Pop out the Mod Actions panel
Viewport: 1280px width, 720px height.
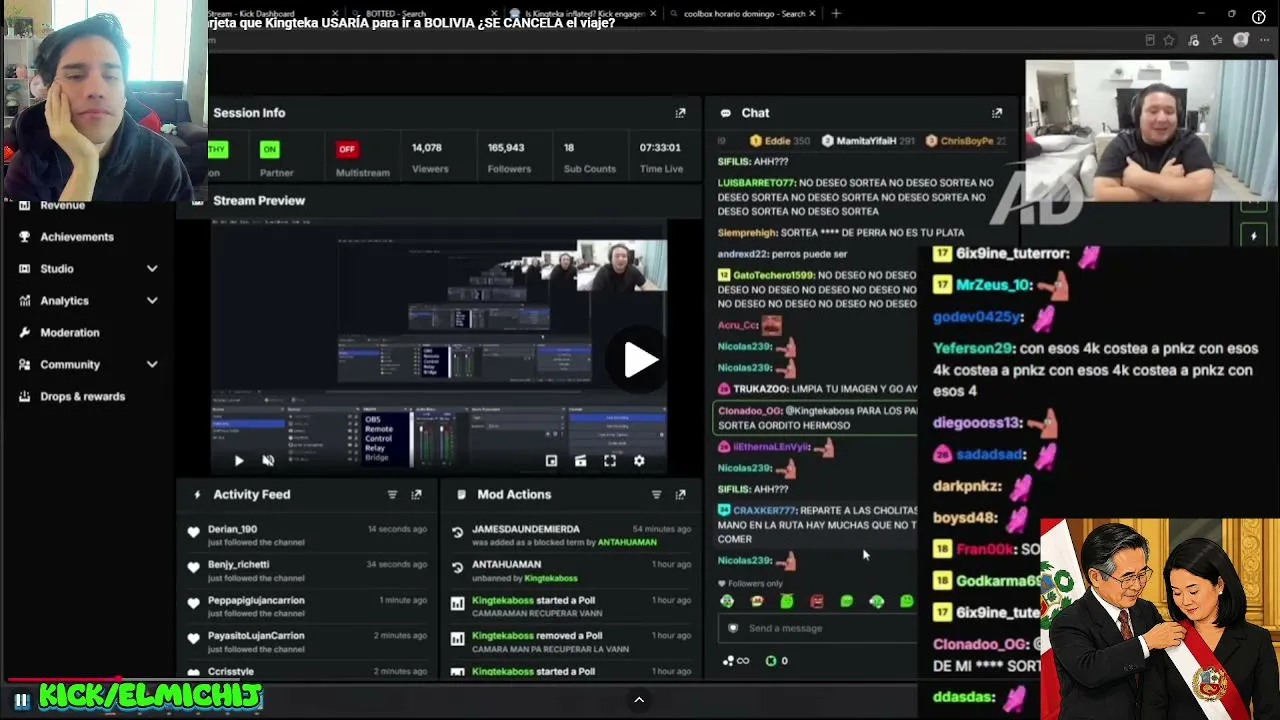click(x=680, y=495)
